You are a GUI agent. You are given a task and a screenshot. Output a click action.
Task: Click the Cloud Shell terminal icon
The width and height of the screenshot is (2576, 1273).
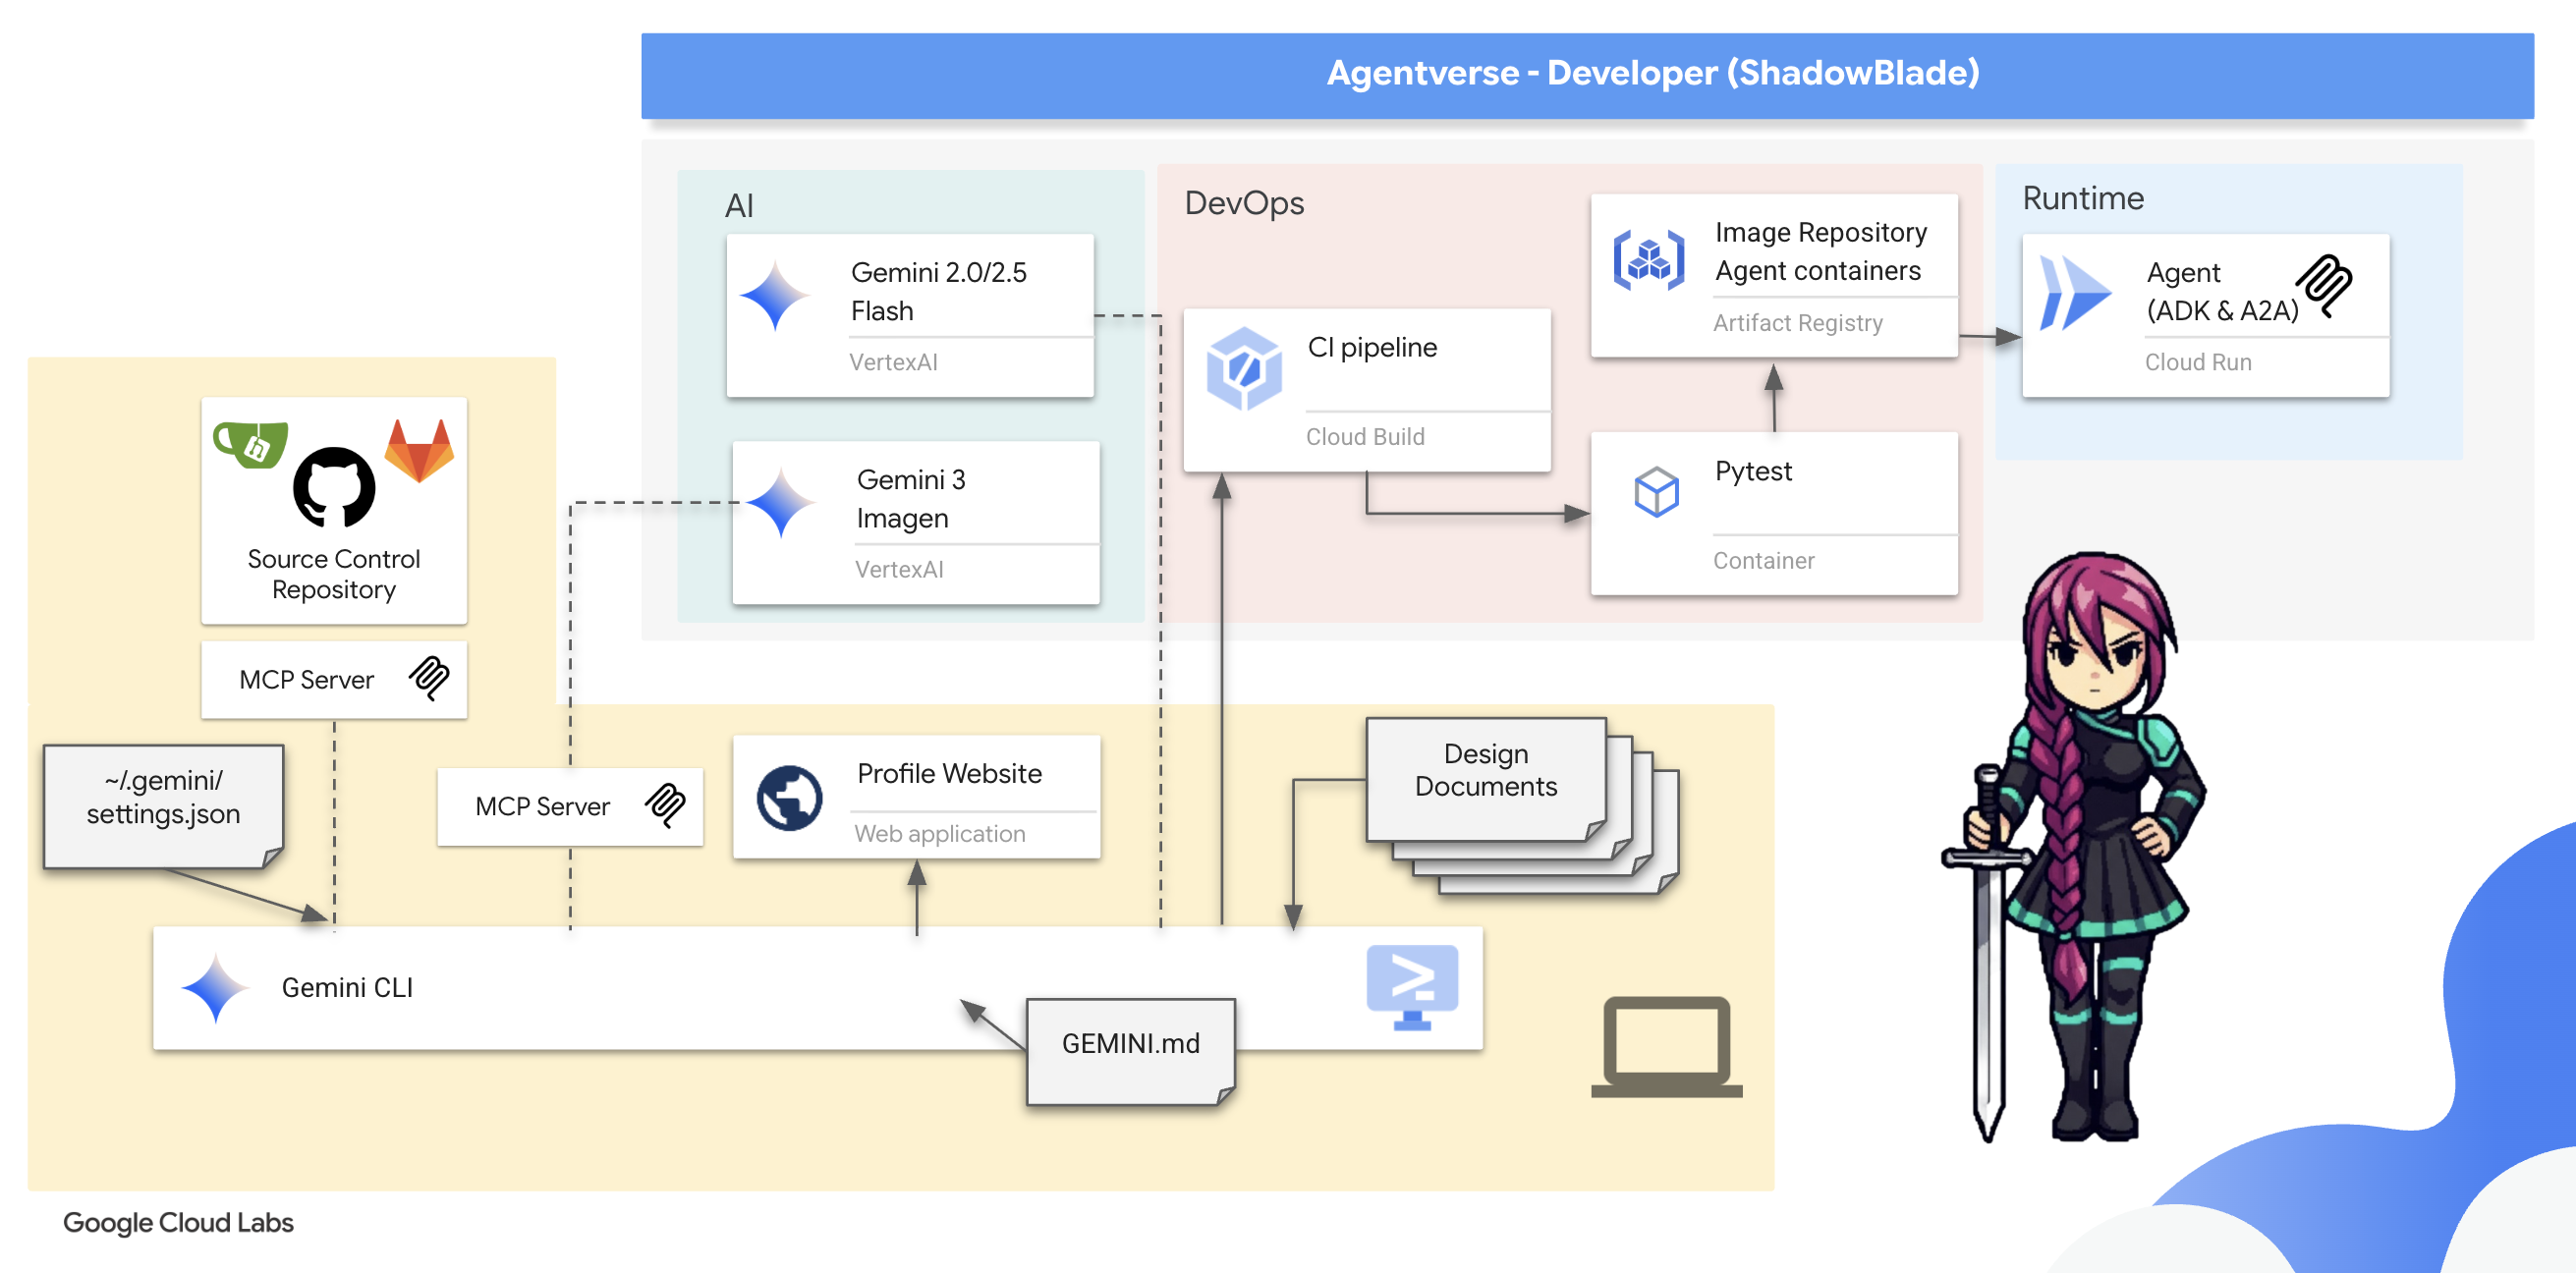1411,986
